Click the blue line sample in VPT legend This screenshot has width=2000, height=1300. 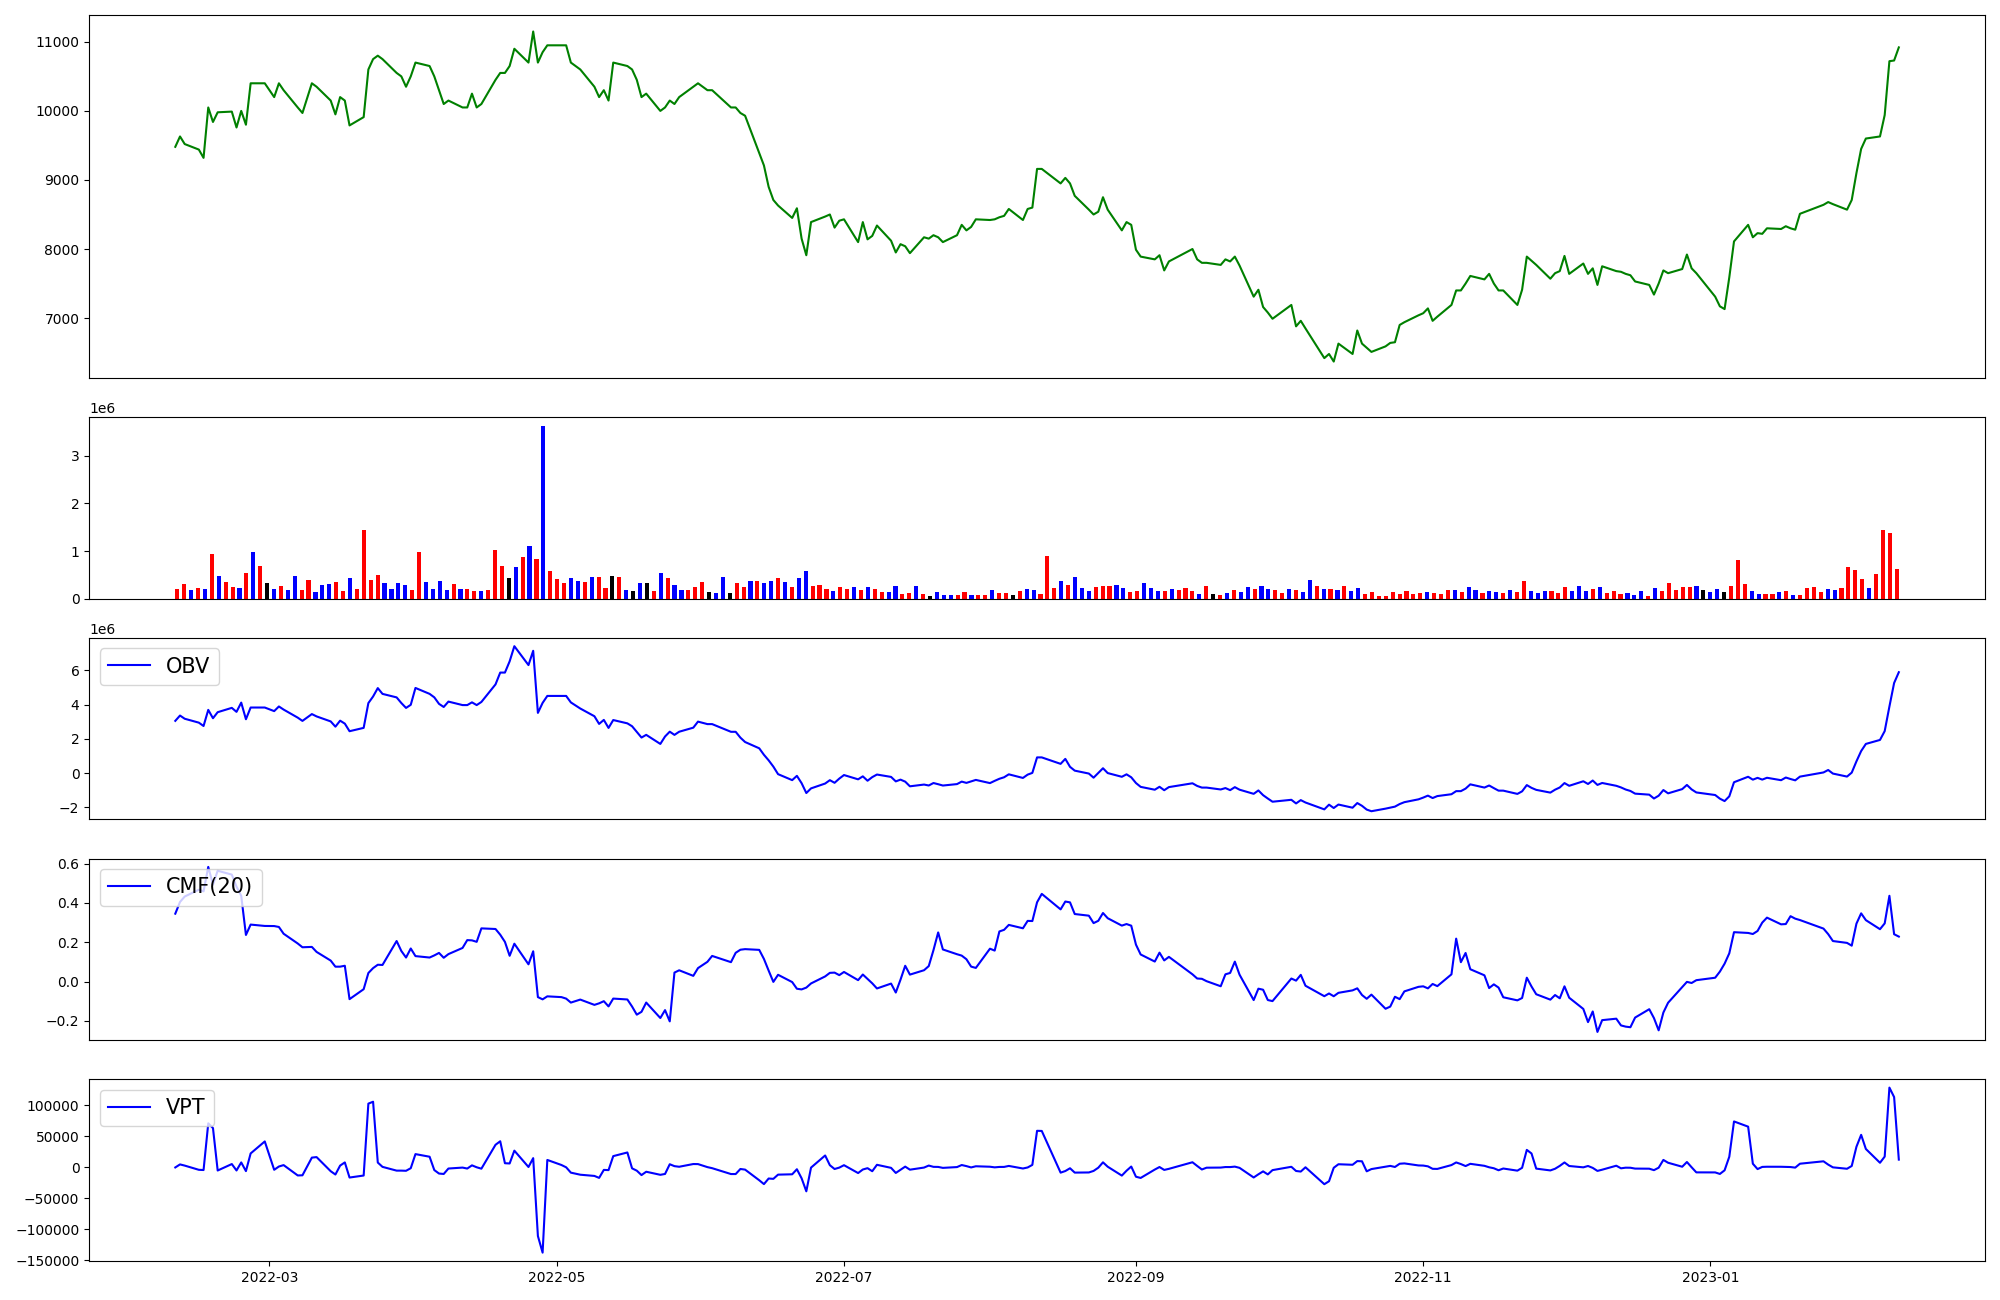coord(129,1107)
